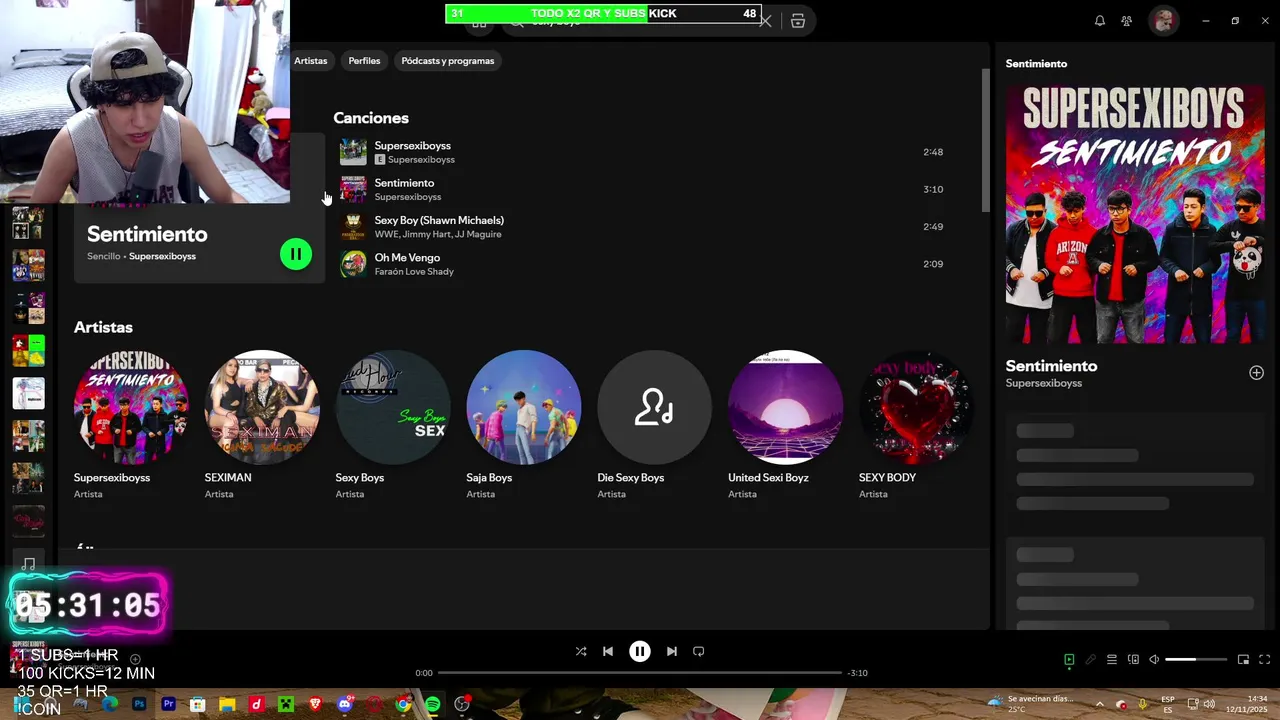The image size is (1280, 720).
Task: Select the Perfiles filter chip
Action: click(x=364, y=61)
